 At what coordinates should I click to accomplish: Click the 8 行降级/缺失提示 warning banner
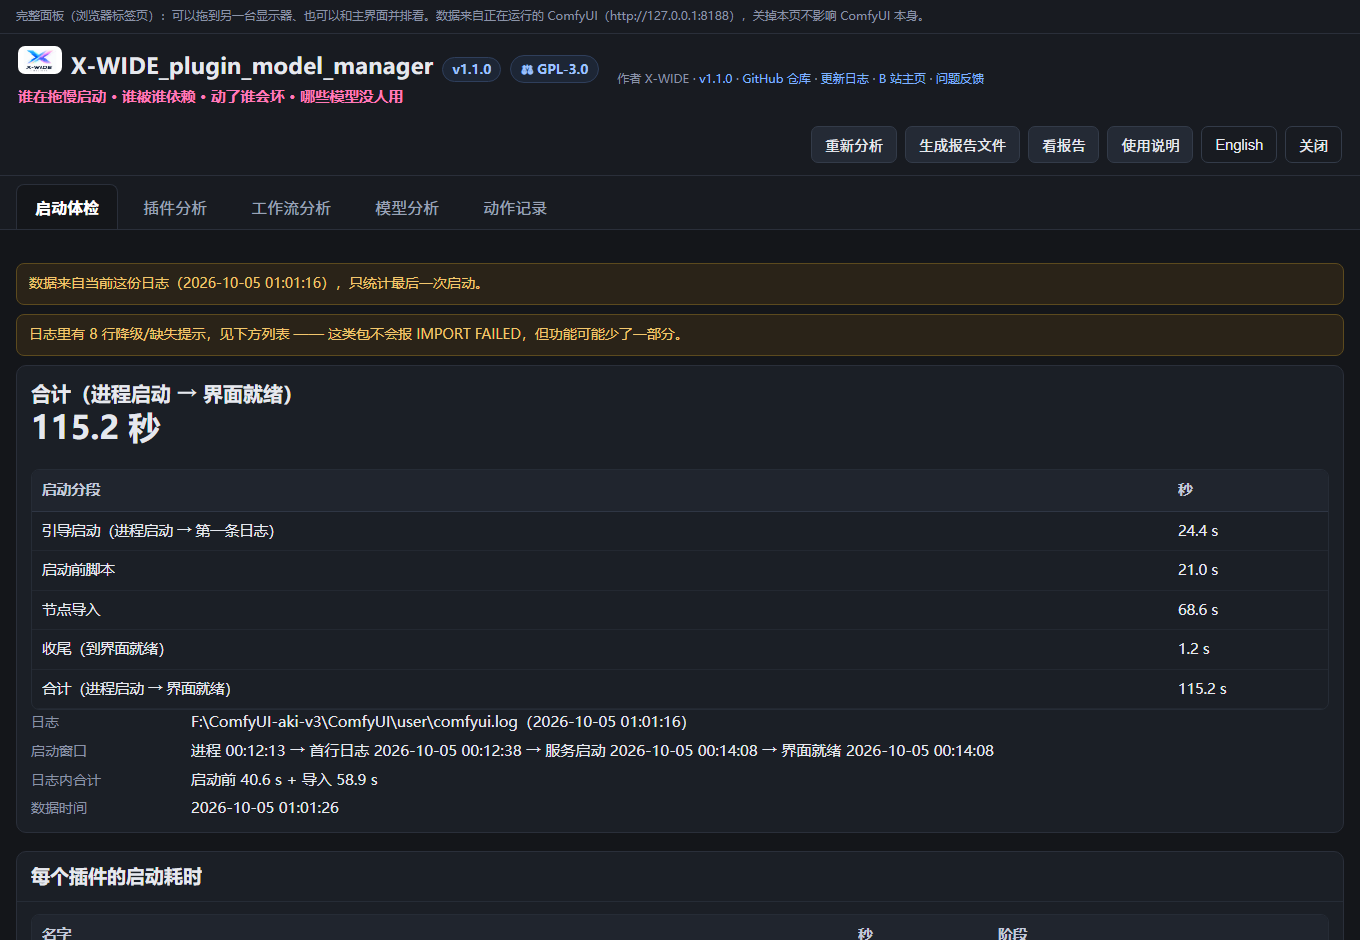pyautogui.click(x=680, y=335)
